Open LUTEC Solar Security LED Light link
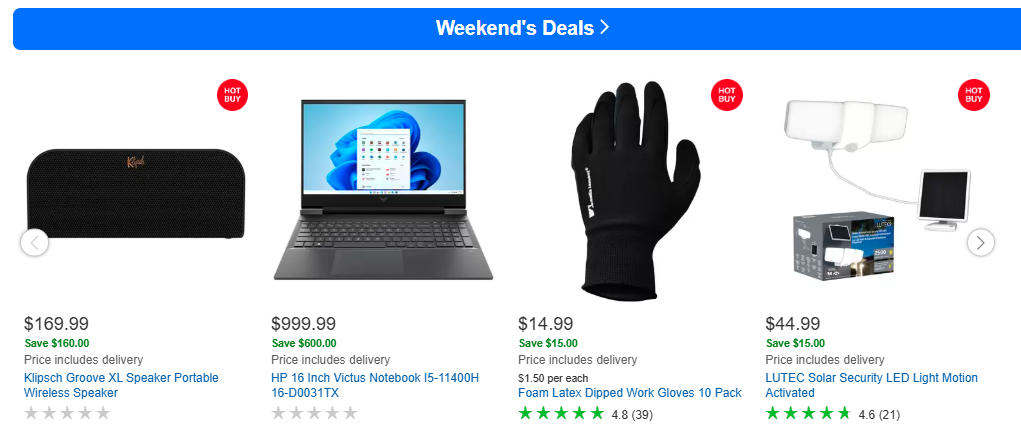This screenshot has width=1021, height=428. click(871, 385)
